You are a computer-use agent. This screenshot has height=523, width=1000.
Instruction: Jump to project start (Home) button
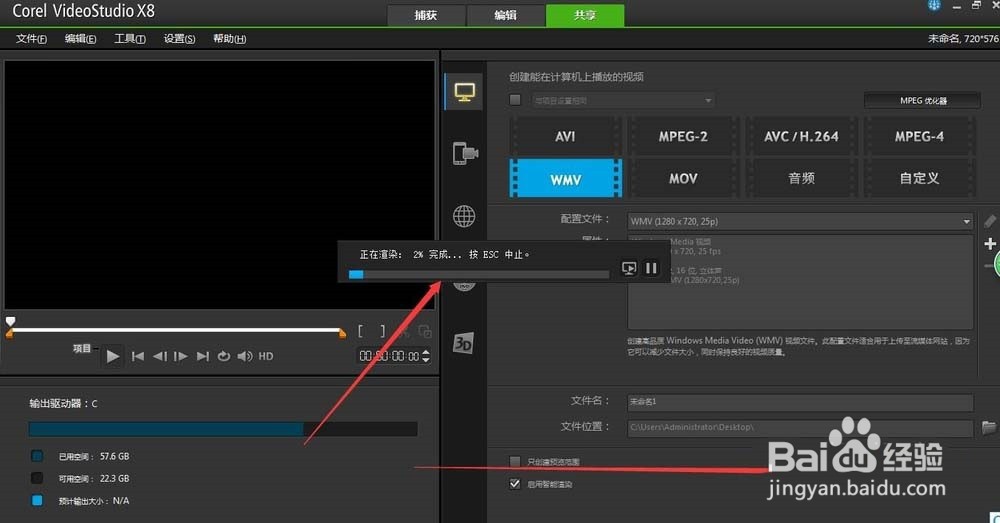[137, 356]
